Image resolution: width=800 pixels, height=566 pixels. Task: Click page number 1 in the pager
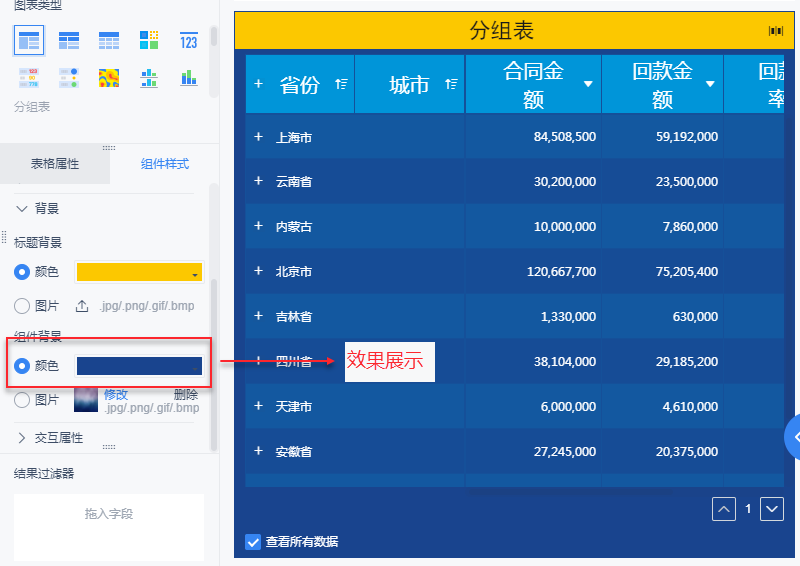748,509
